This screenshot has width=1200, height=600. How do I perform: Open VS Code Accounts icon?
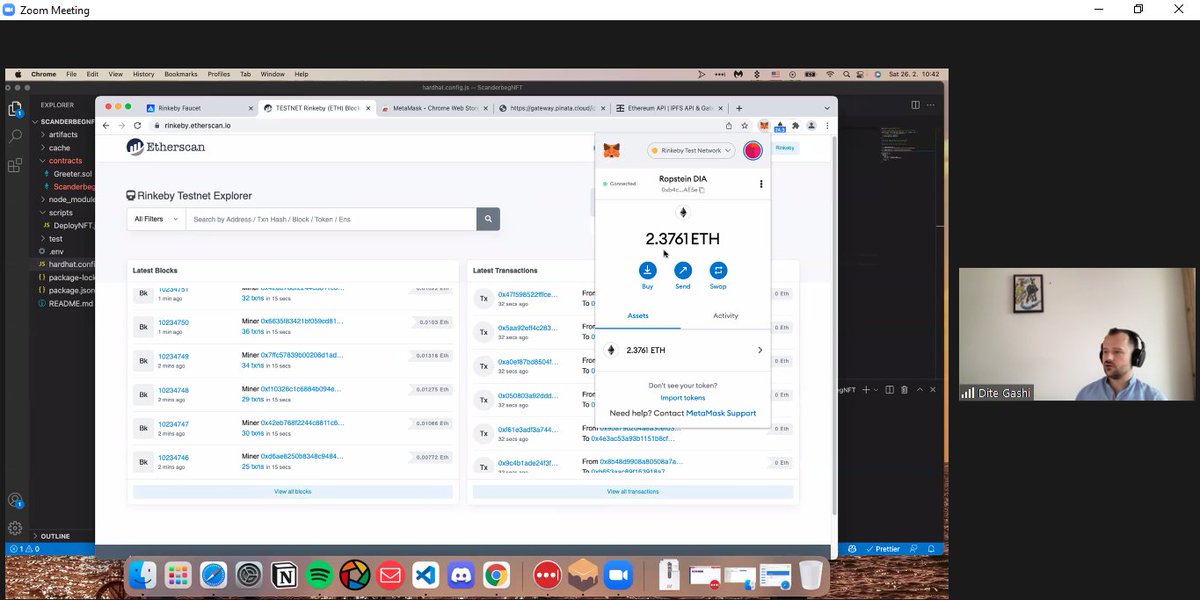[x=15, y=500]
